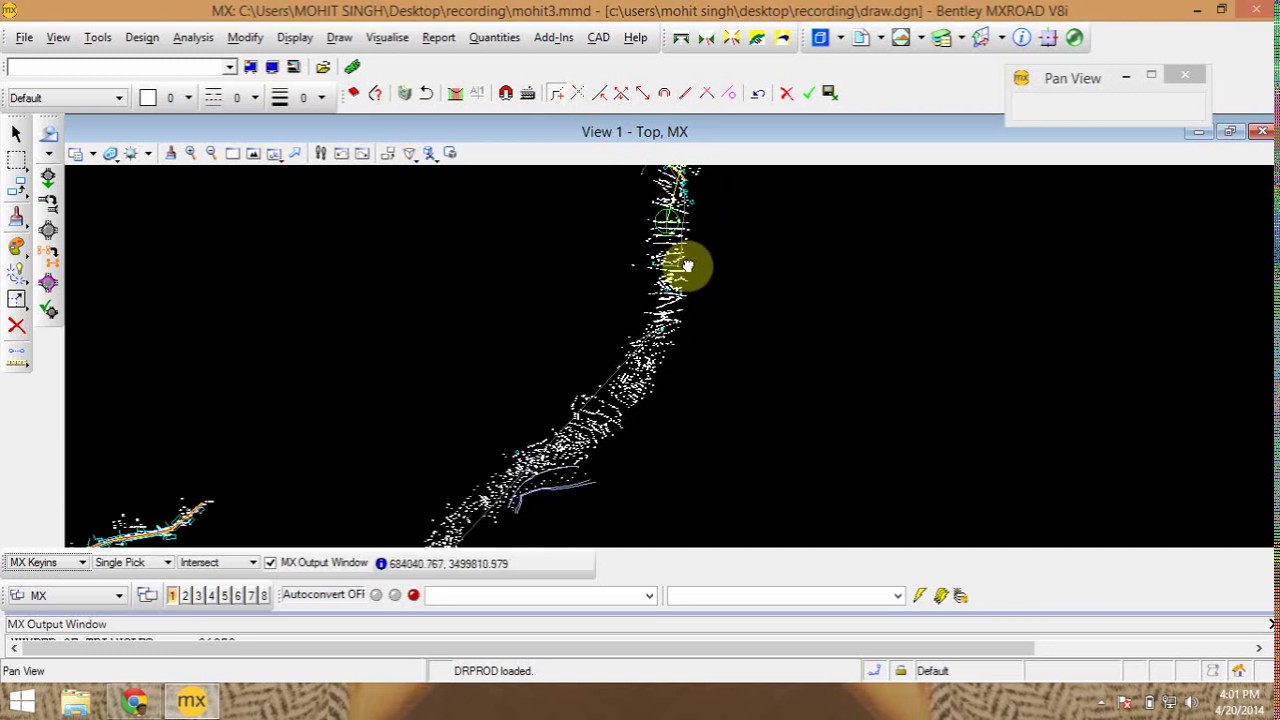Click the Zoom Out magnifier in view toolbar

[x=211, y=153]
